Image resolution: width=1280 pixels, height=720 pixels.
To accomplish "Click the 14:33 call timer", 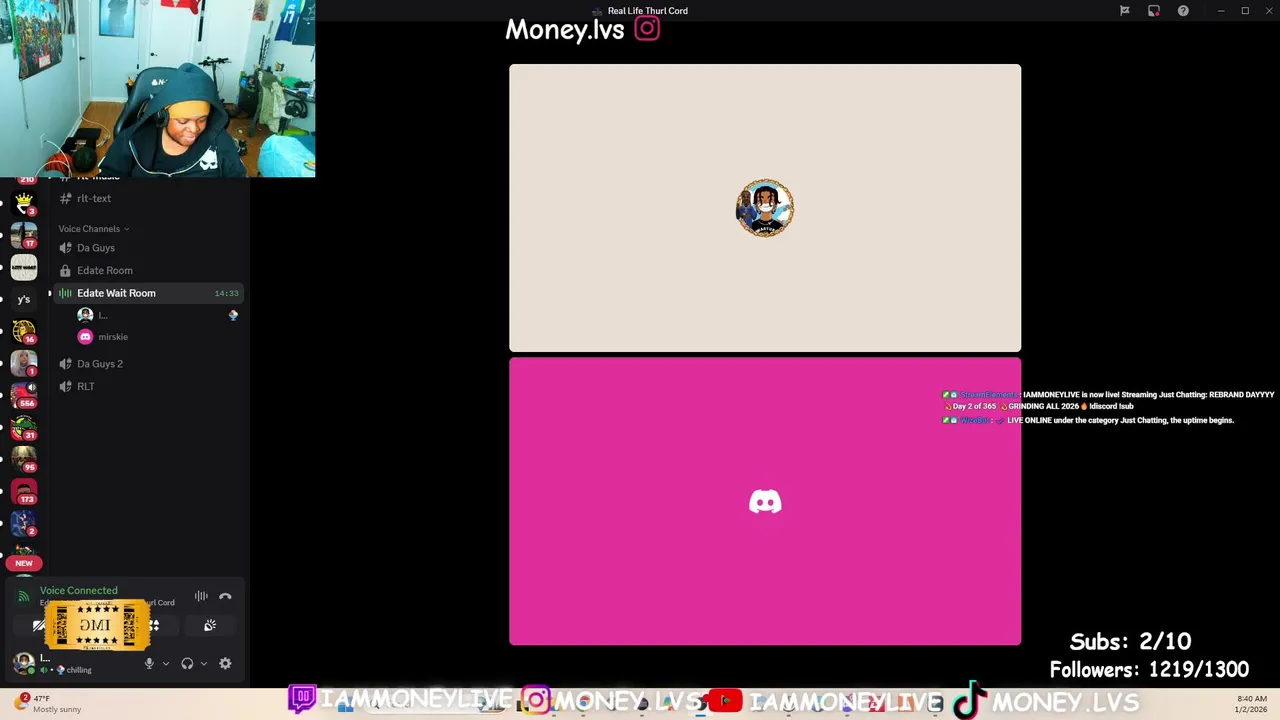I will point(226,293).
